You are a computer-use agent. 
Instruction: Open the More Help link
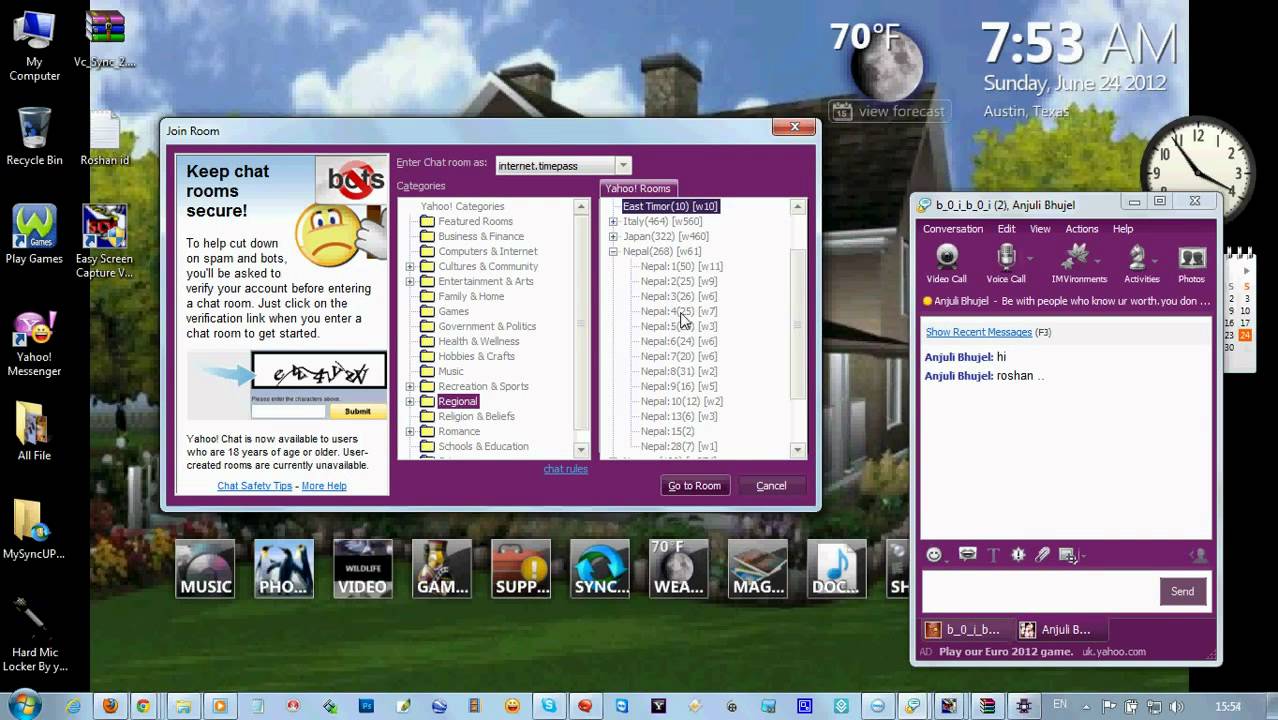click(x=324, y=486)
